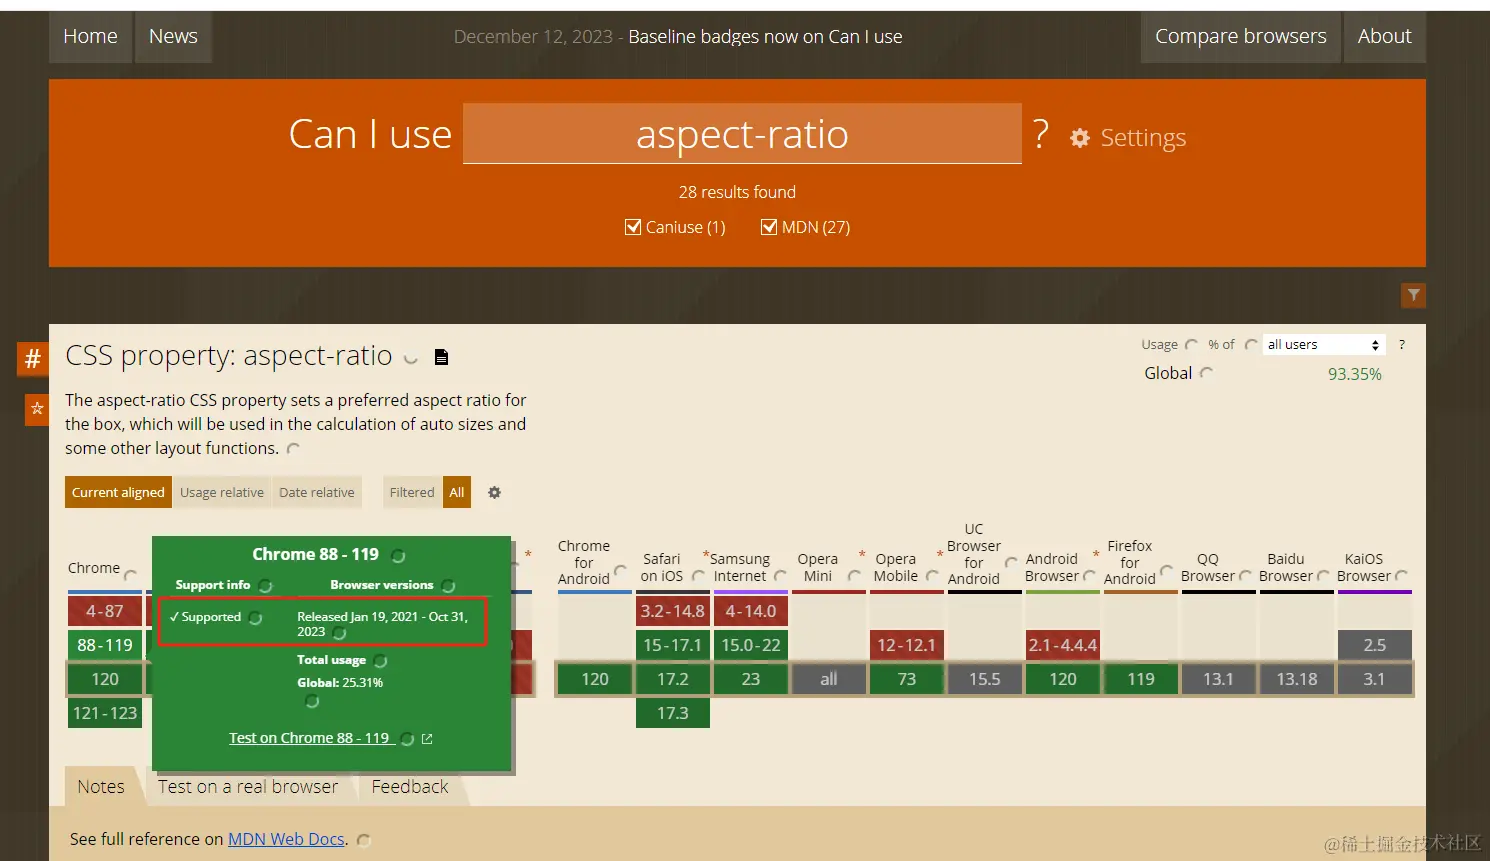Focus the aspect-ratio search field

point(742,134)
